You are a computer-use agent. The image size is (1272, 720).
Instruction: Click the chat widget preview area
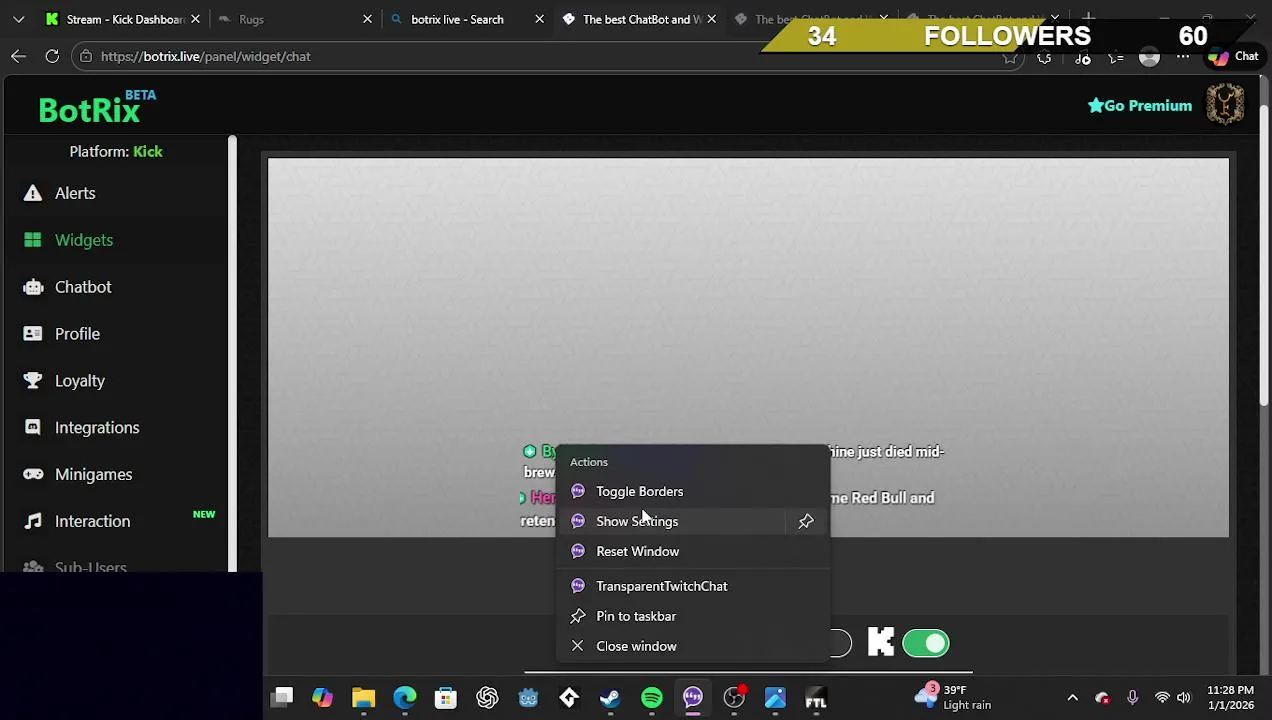[x=748, y=347]
